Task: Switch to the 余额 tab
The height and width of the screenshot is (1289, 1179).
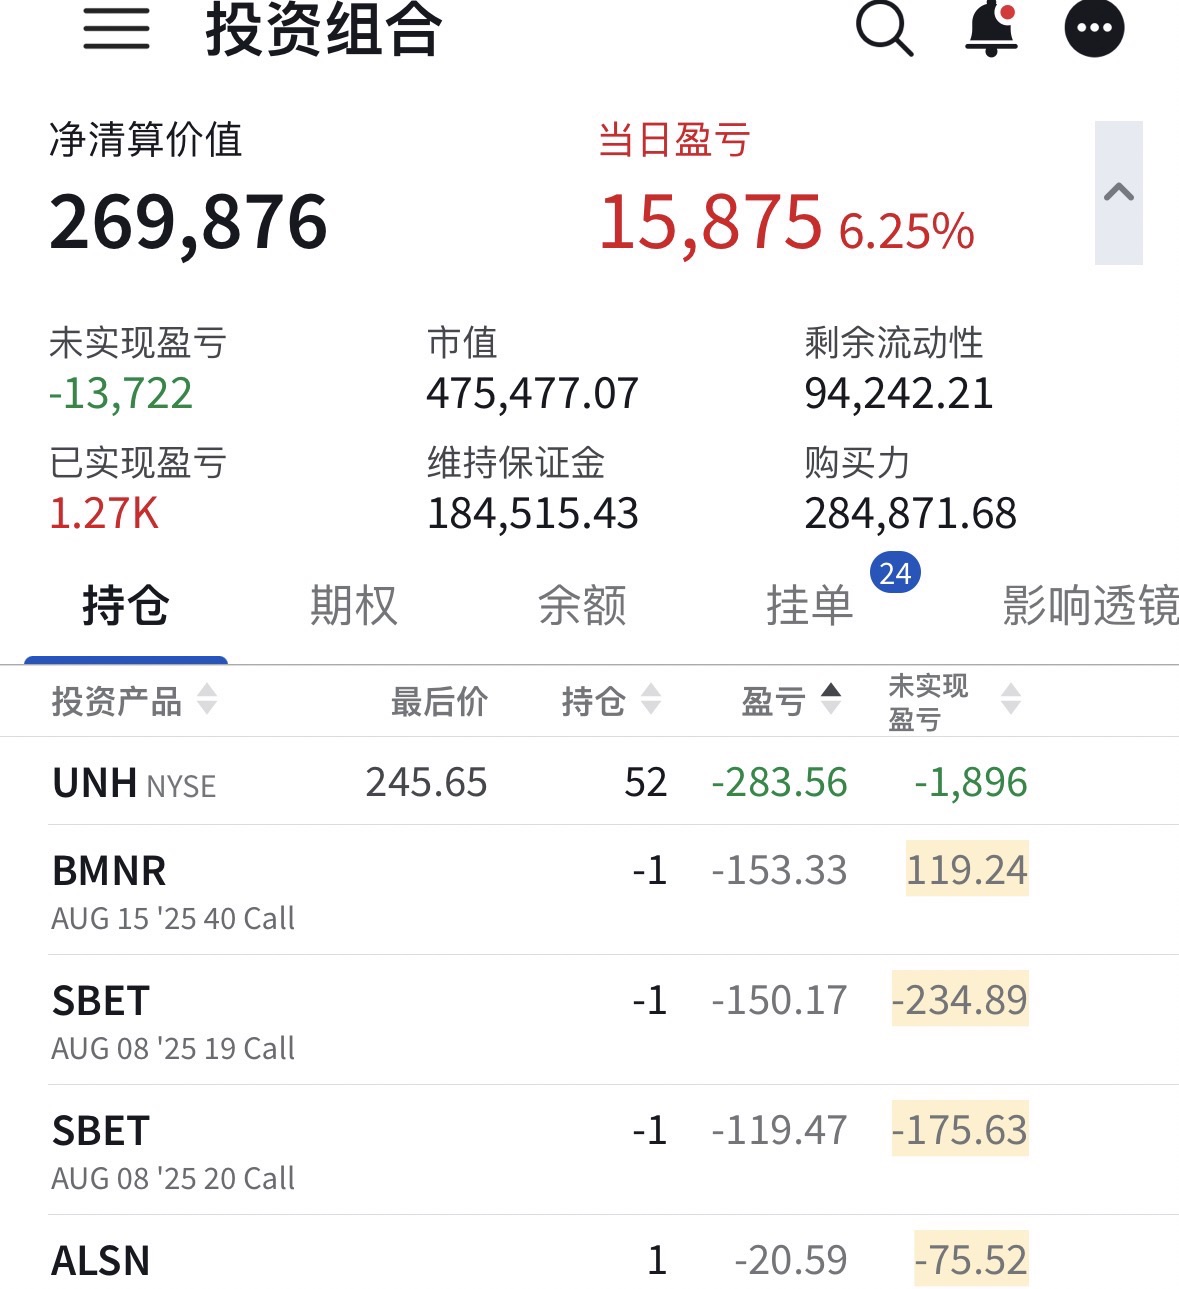Action: pos(582,606)
